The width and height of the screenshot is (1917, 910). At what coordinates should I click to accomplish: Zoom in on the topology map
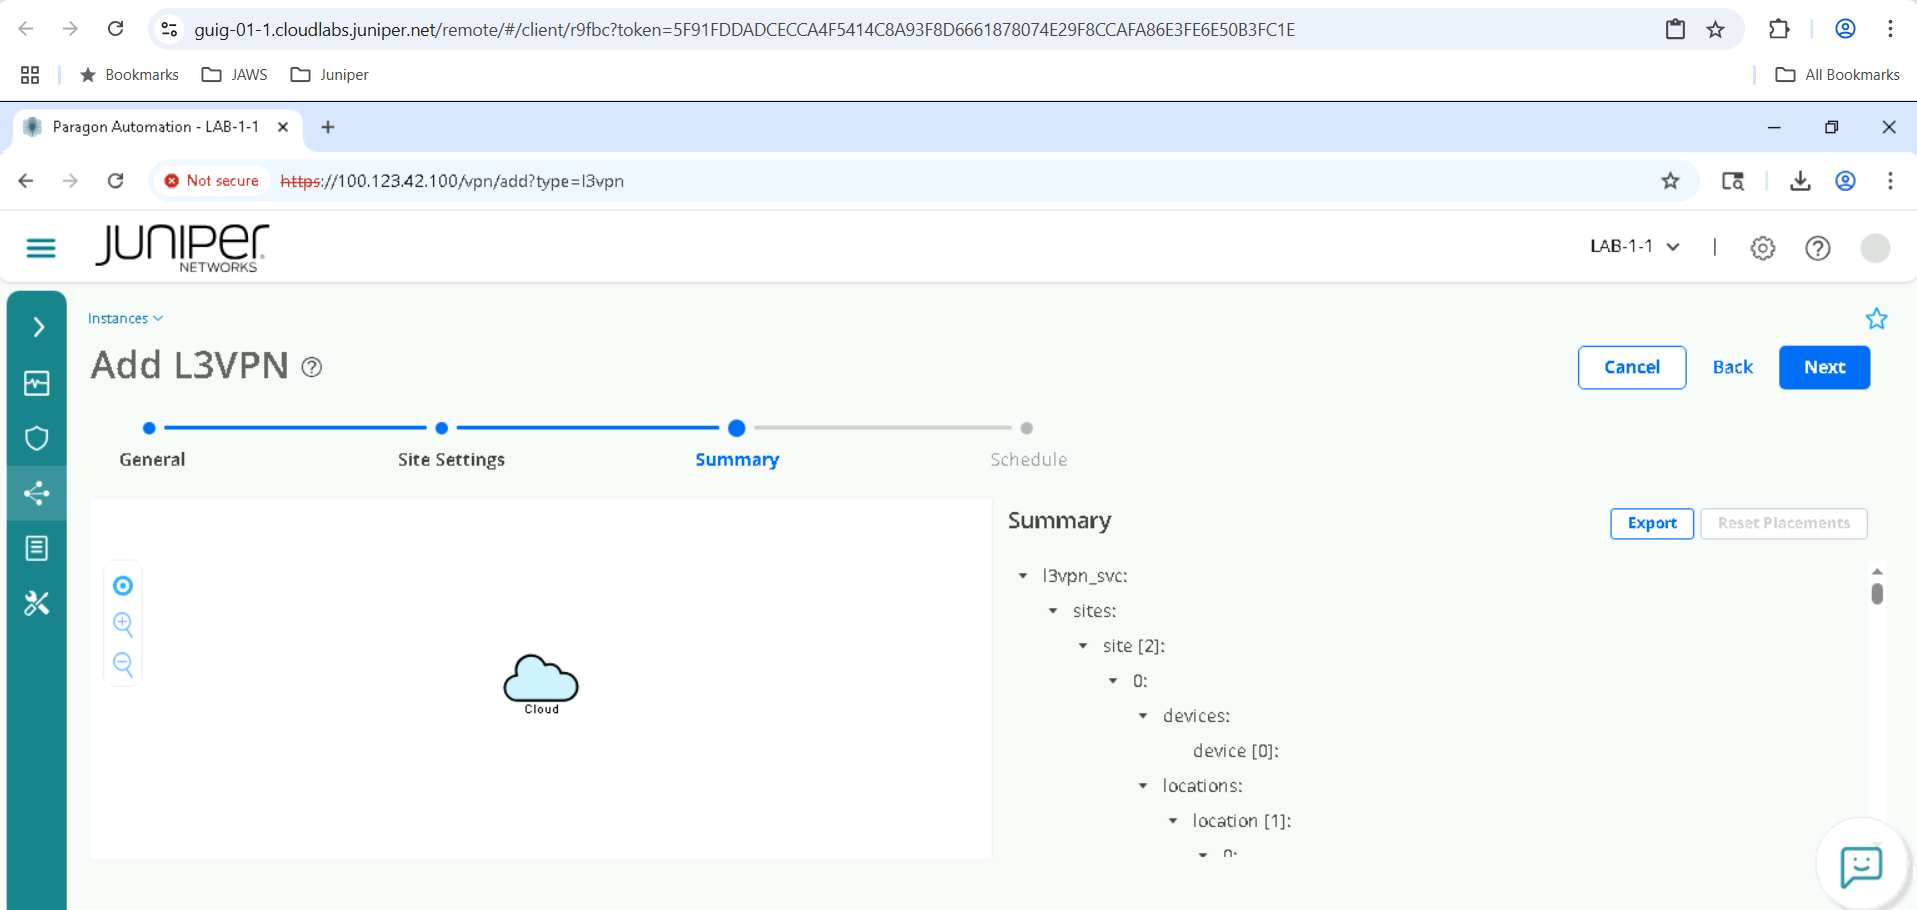[123, 625]
